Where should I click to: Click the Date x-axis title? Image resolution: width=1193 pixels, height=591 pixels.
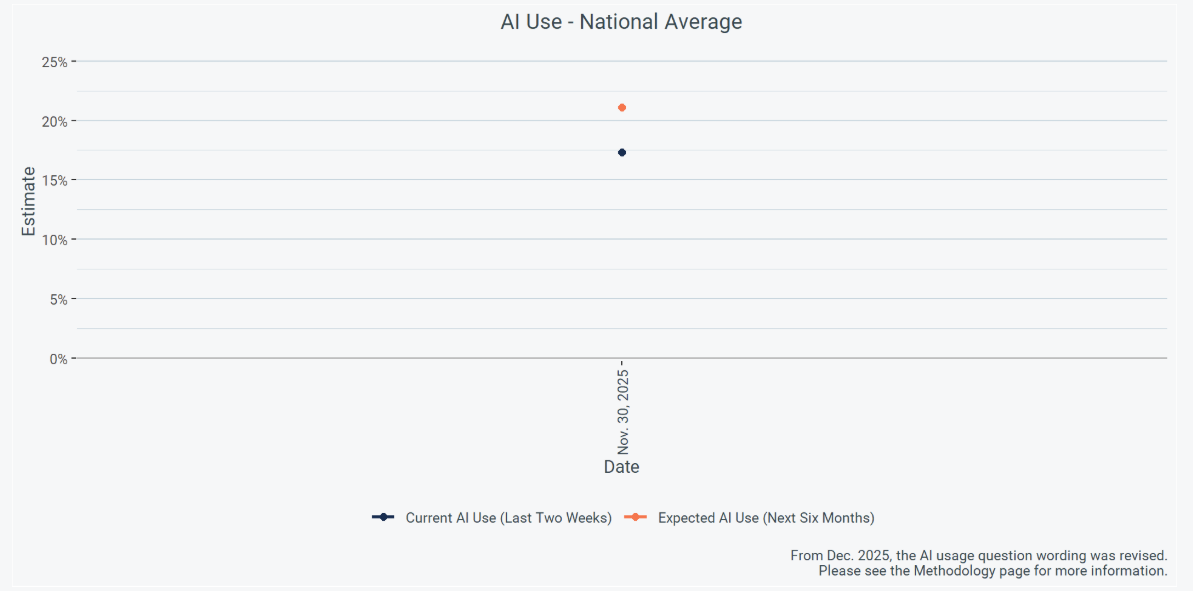pyautogui.click(x=621, y=467)
